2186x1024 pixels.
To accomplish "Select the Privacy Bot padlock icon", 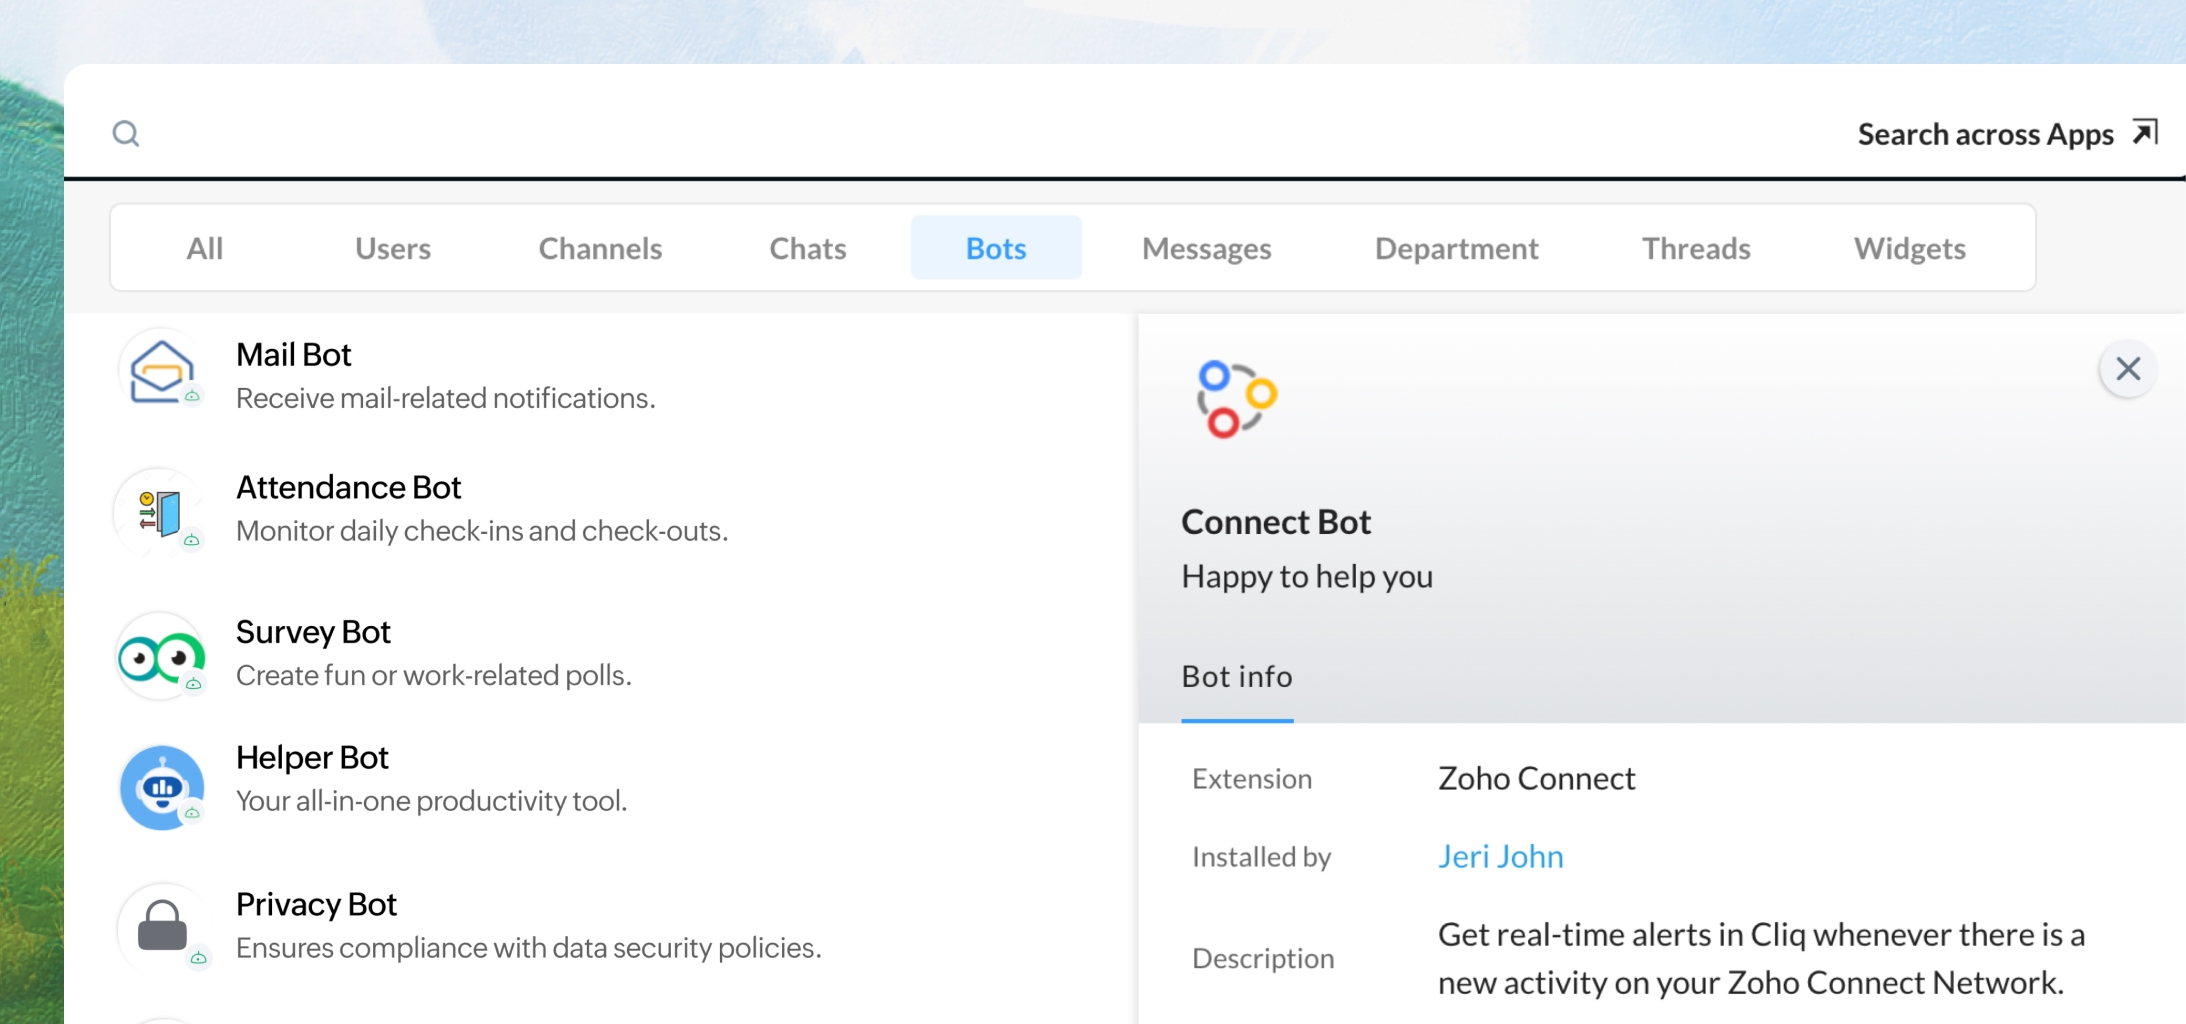I will point(162,926).
